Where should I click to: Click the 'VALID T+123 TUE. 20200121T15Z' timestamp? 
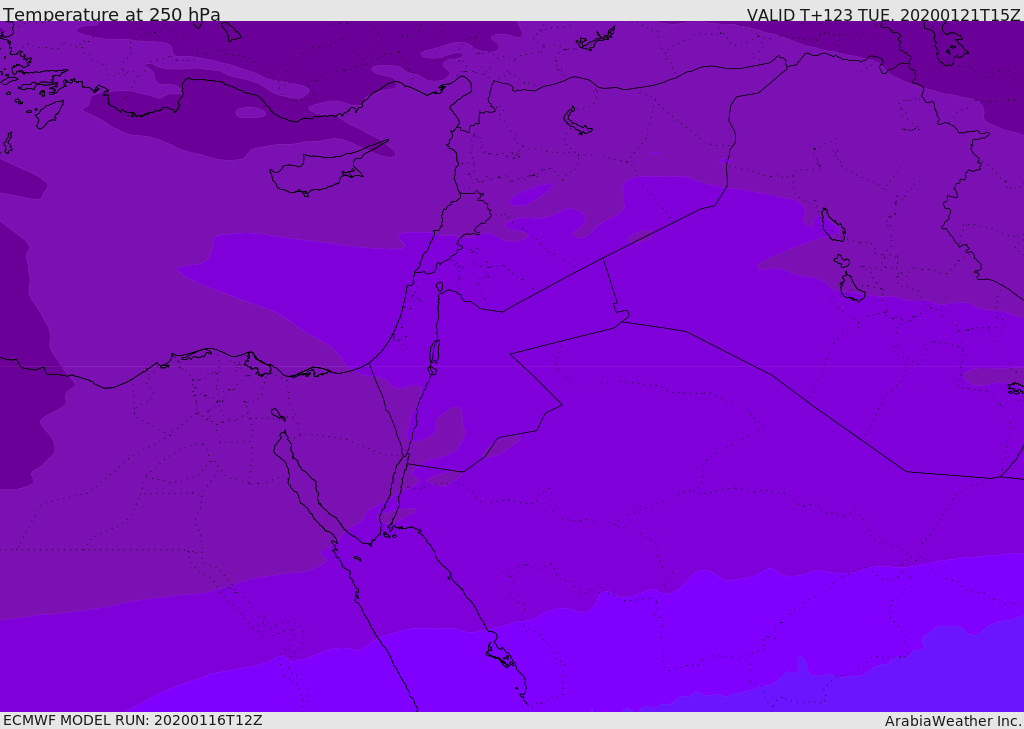coord(883,15)
